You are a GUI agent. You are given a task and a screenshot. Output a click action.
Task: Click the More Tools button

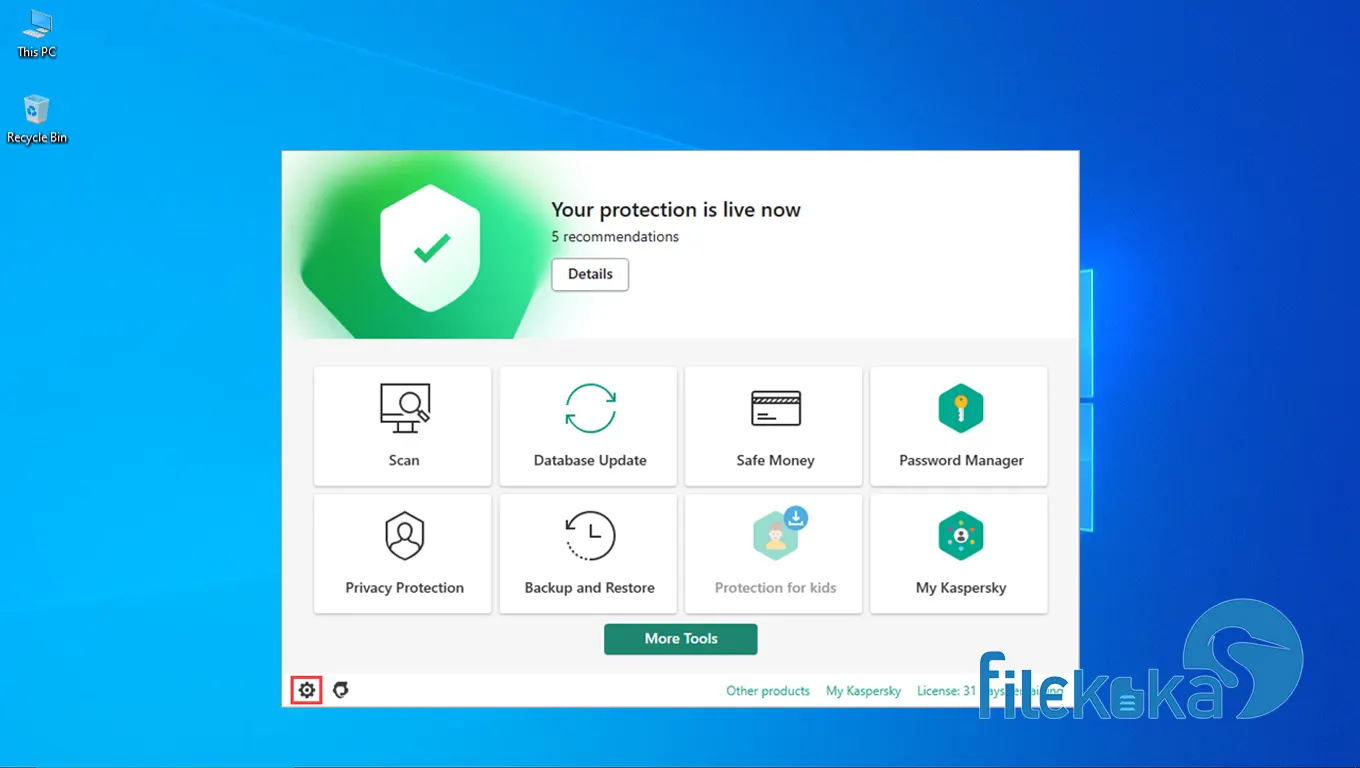[x=681, y=639]
